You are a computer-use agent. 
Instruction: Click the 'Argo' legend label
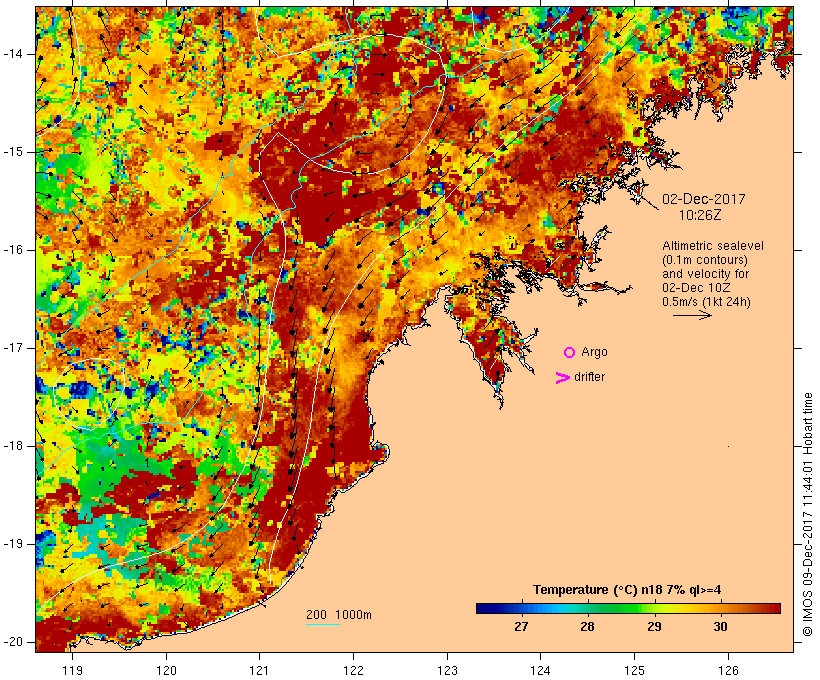pos(595,353)
